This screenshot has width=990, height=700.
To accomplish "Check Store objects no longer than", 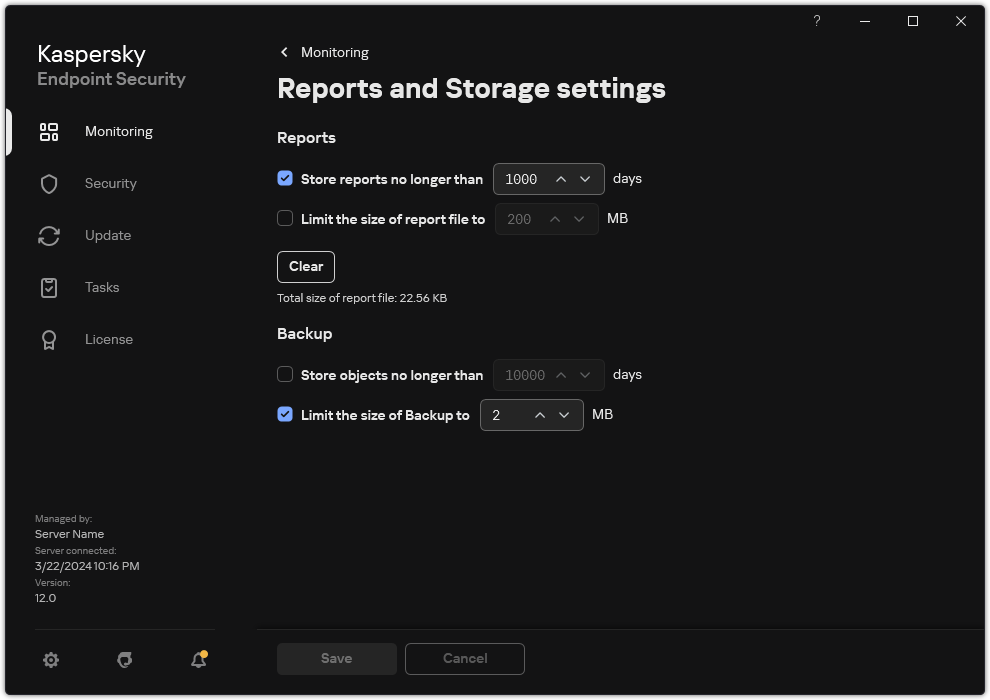I will point(285,374).
